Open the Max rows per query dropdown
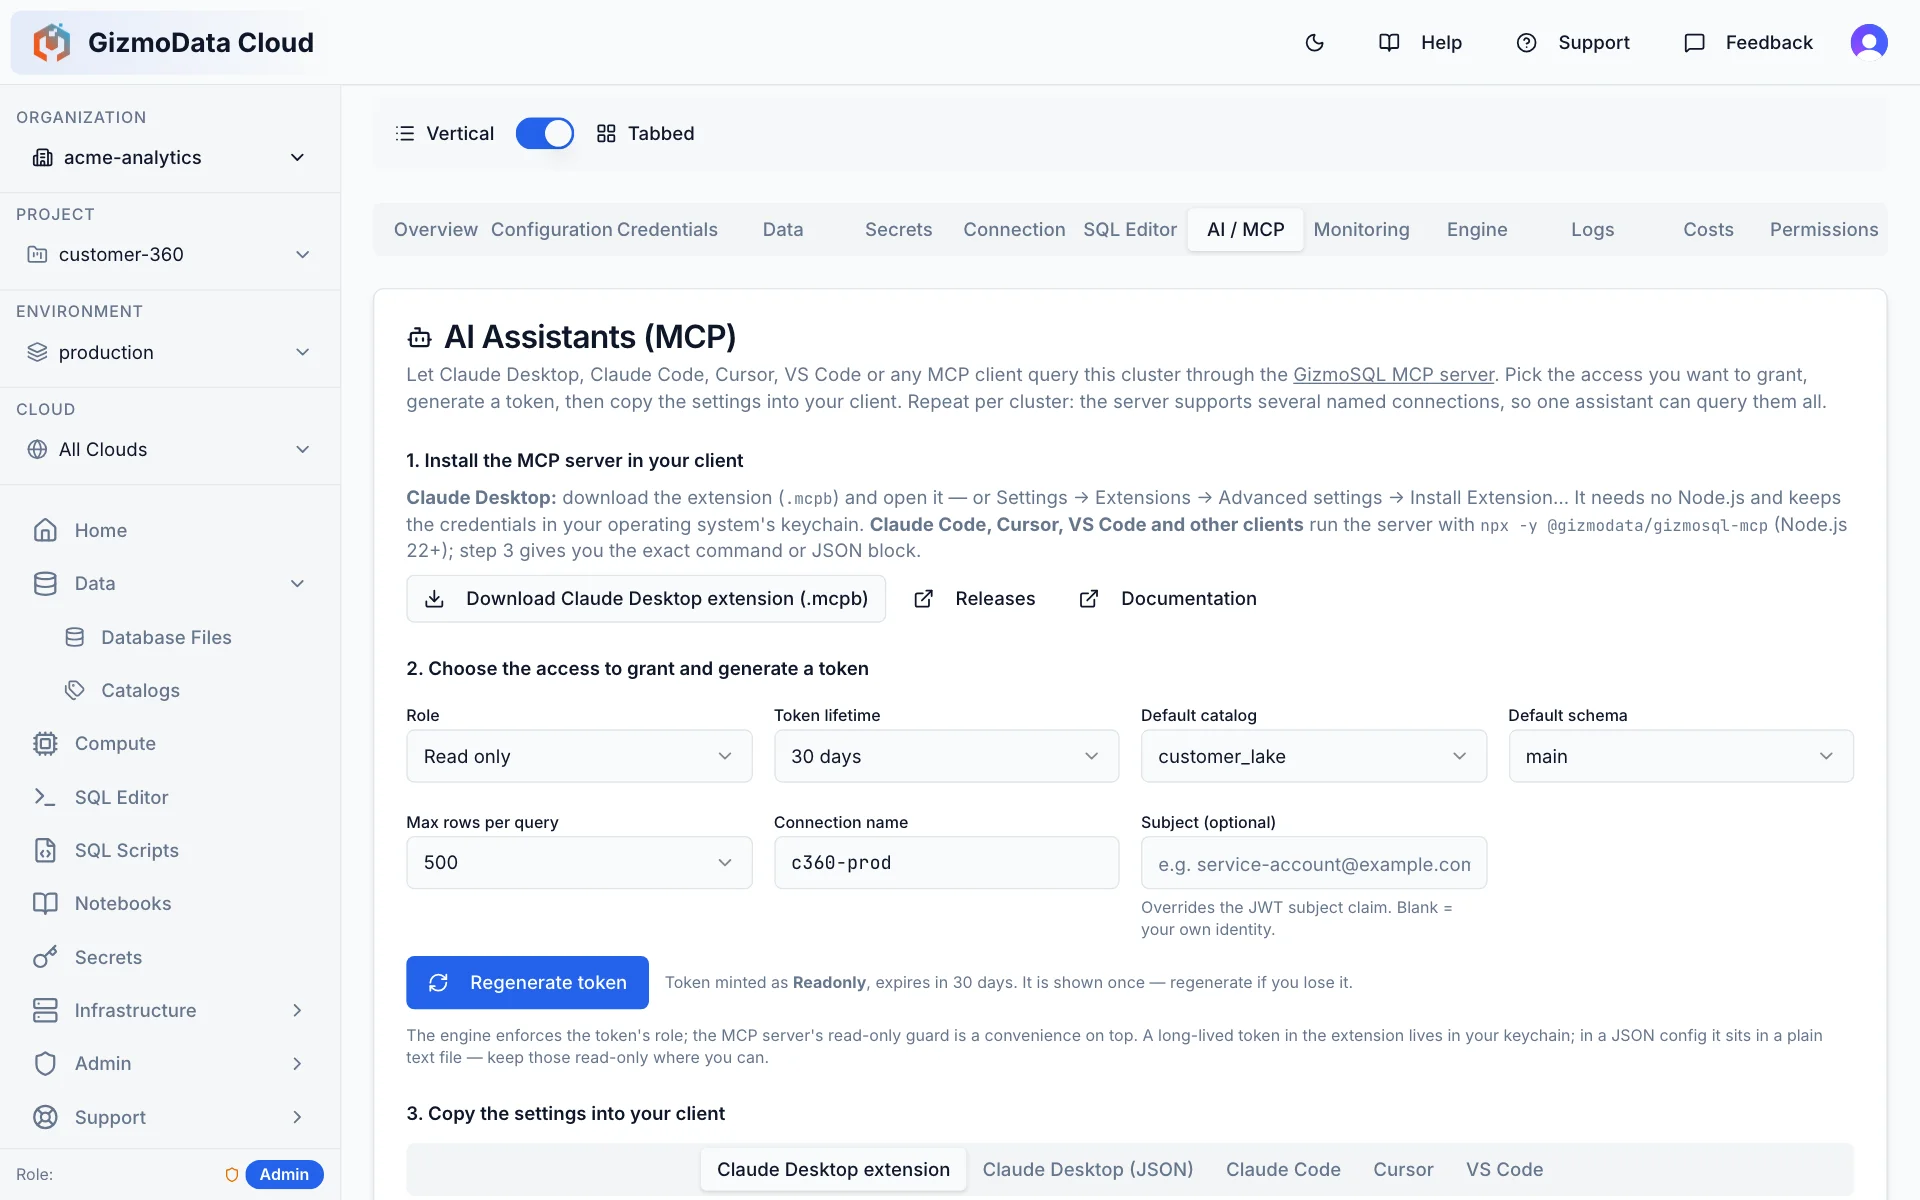The height and width of the screenshot is (1200, 1920). 579,862
